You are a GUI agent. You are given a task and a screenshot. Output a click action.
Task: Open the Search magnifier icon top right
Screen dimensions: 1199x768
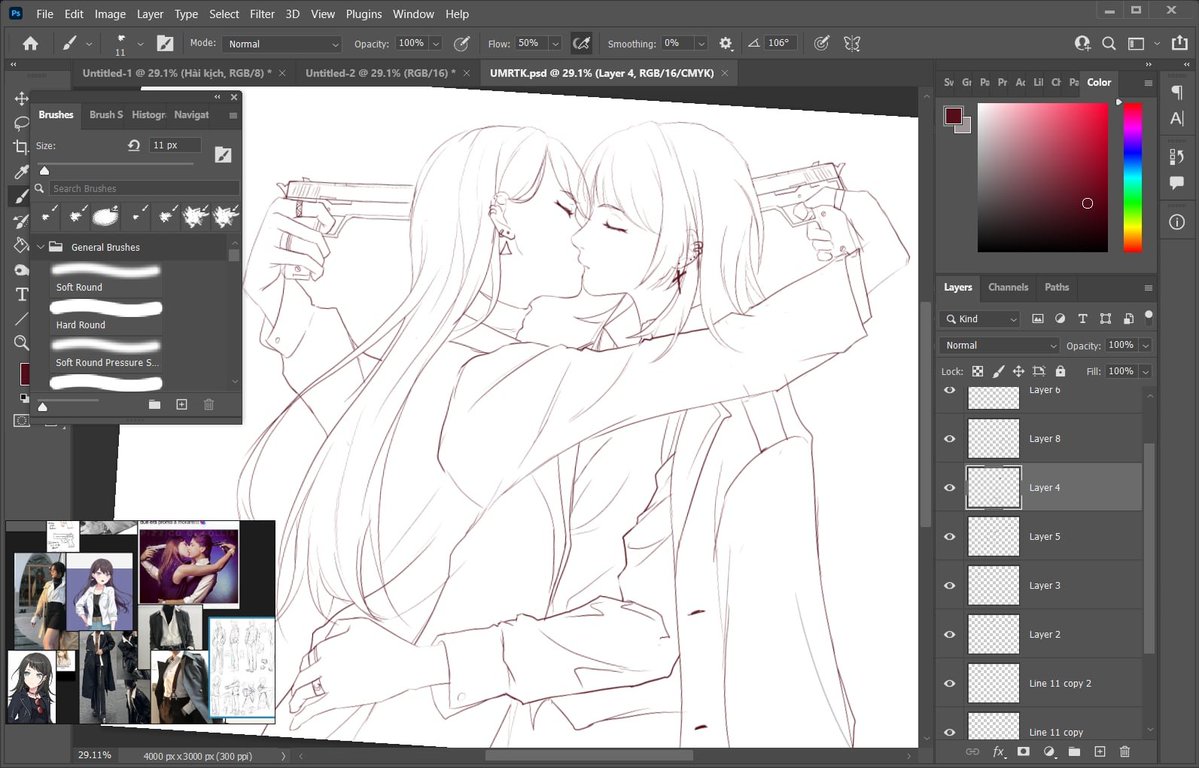(x=1109, y=44)
